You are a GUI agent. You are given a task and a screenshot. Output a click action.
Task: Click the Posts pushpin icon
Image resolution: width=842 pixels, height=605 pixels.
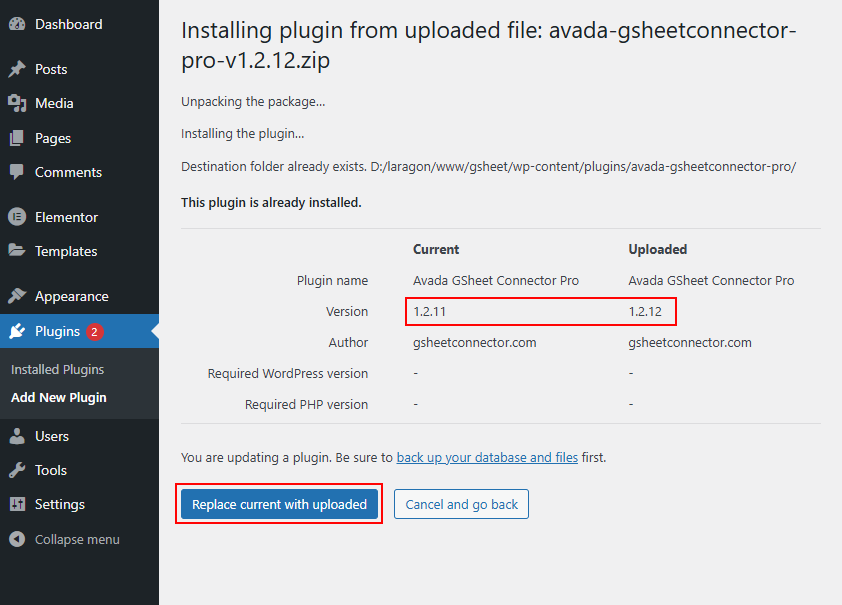(16, 69)
